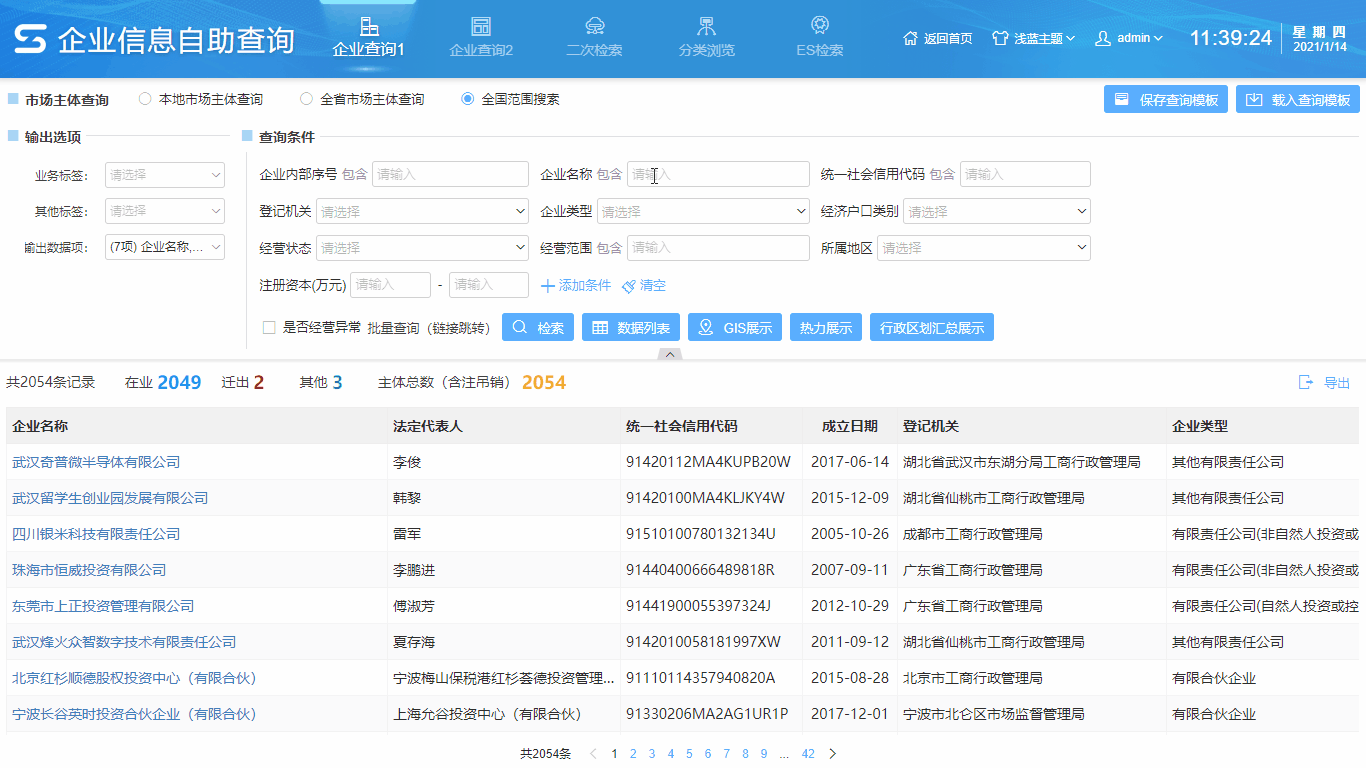Select 全省市场主体查询 radio option
The width and height of the screenshot is (1366, 768).
pos(306,99)
